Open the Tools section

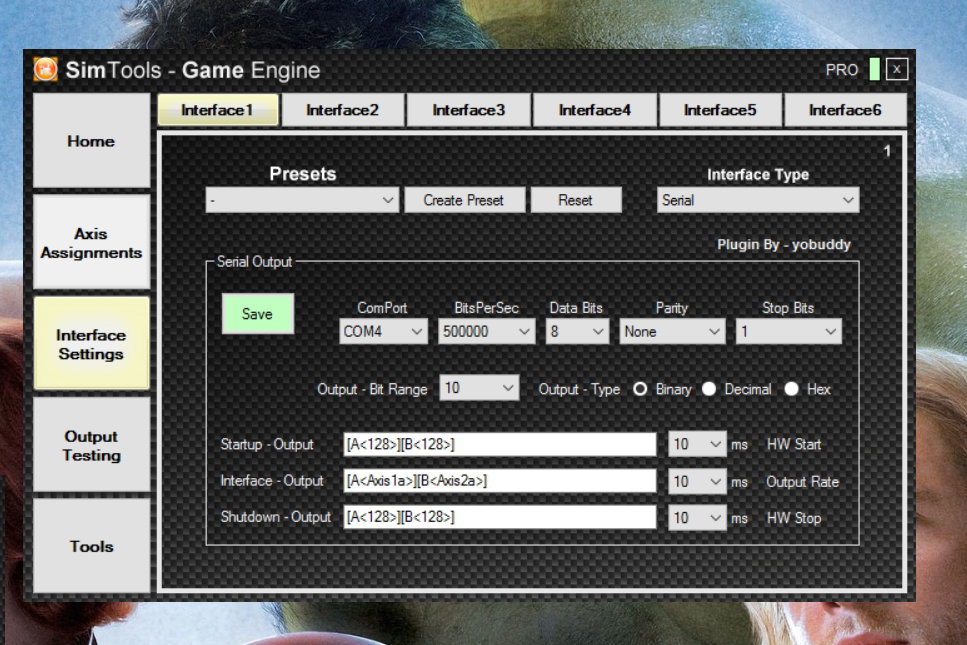91,546
